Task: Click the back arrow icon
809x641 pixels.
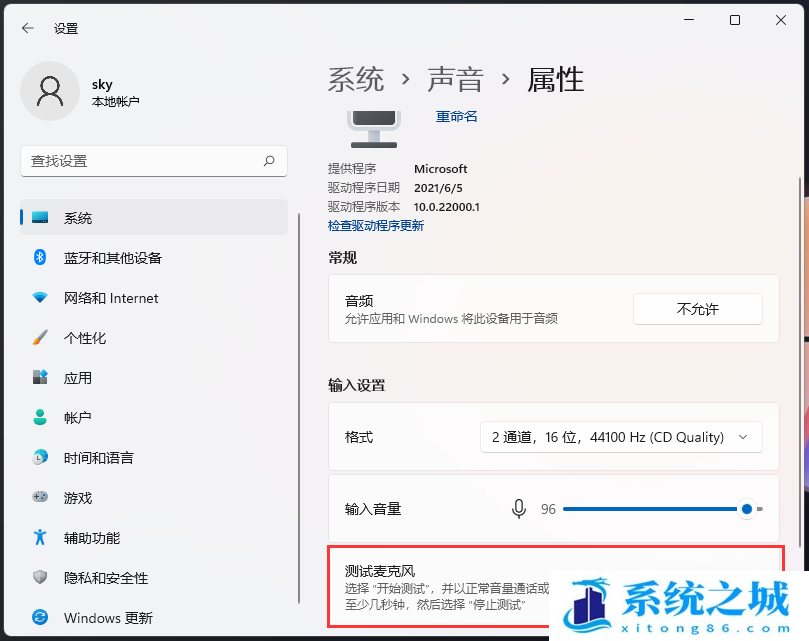Action: pyautogui.click(x=28, y=28)
